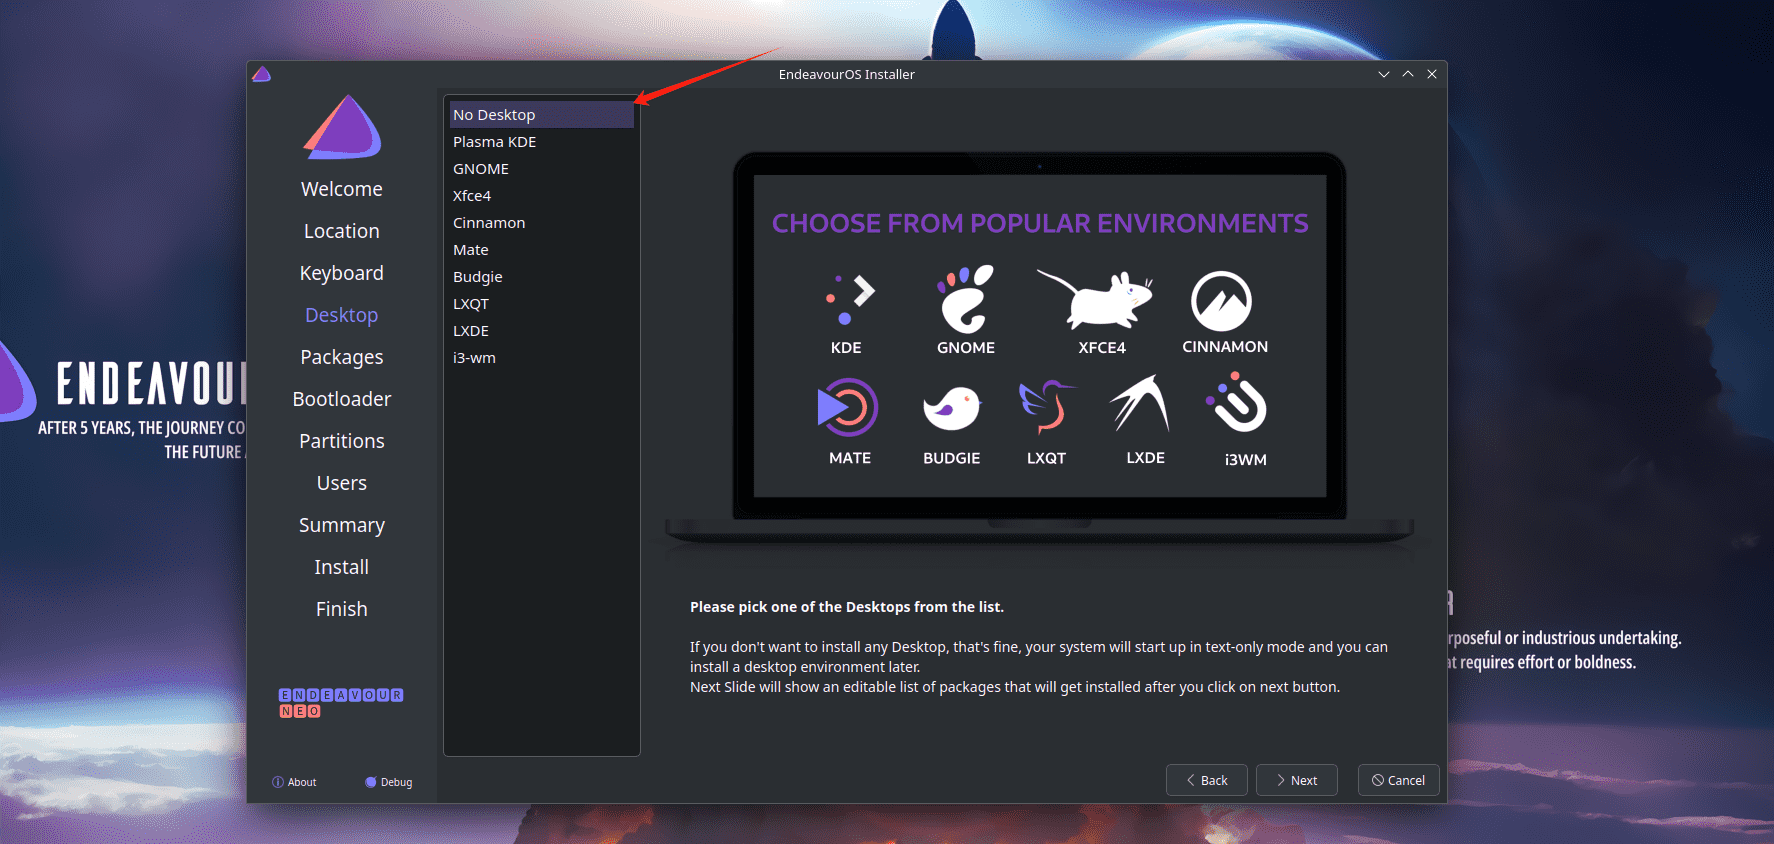Screen dimensions: 1774x844
Task: Open the Users step
Action: pyautogui.click(x=342, y=483)
